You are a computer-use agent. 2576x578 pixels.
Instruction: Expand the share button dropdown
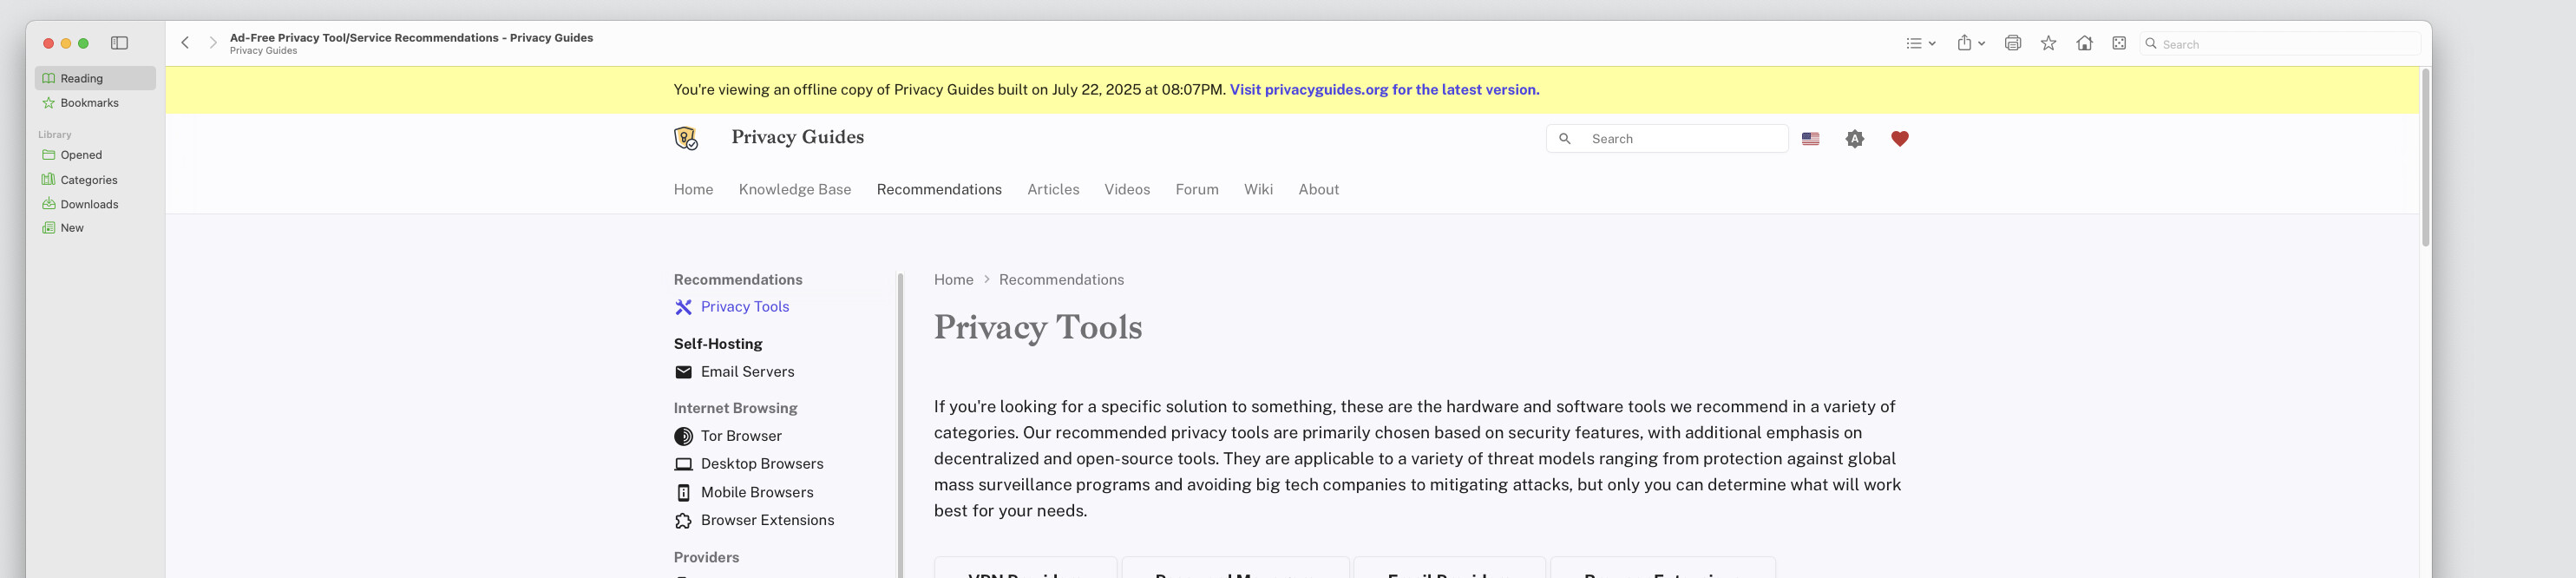click(x=1970, y=43)
